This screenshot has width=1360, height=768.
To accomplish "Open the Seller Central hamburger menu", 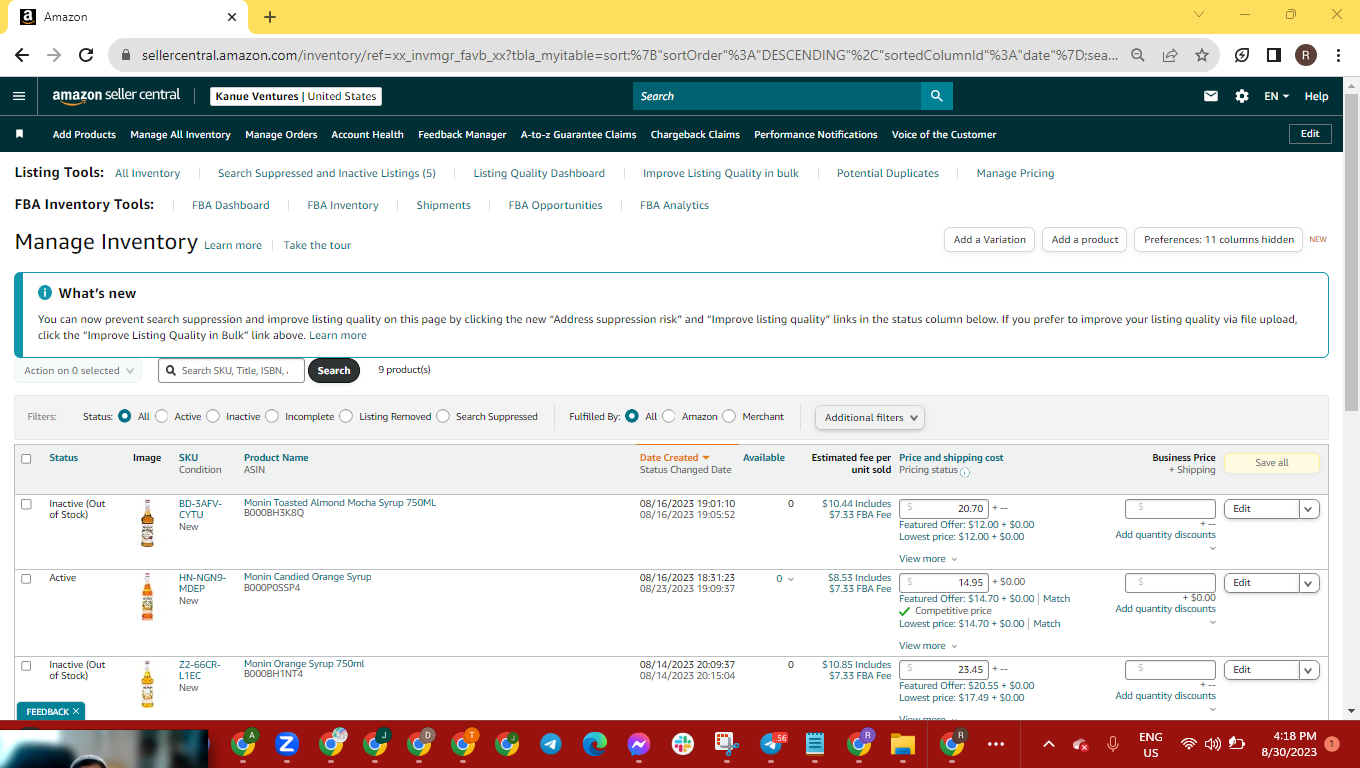I will point(19,96).
